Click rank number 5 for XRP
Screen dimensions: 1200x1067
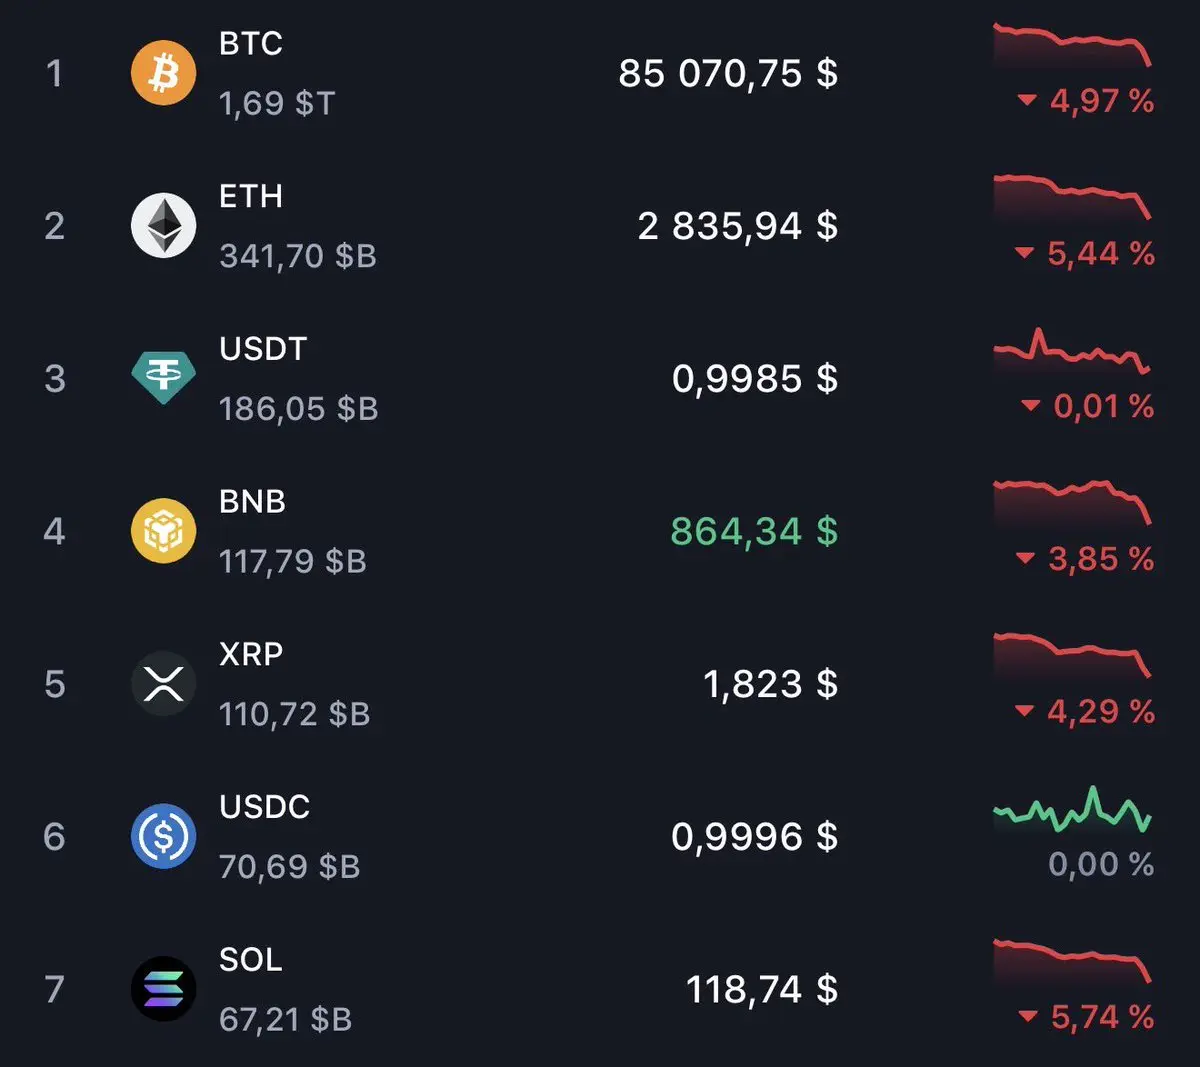(55, 684)
